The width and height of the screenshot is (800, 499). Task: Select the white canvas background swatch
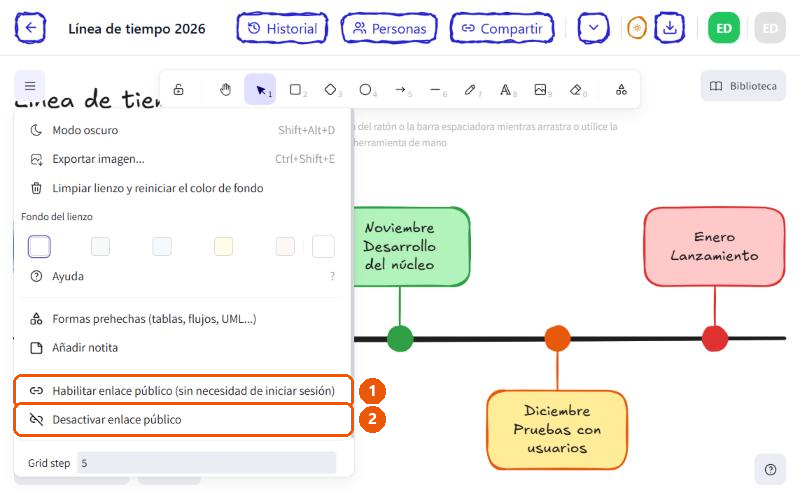tap(39, 246)
